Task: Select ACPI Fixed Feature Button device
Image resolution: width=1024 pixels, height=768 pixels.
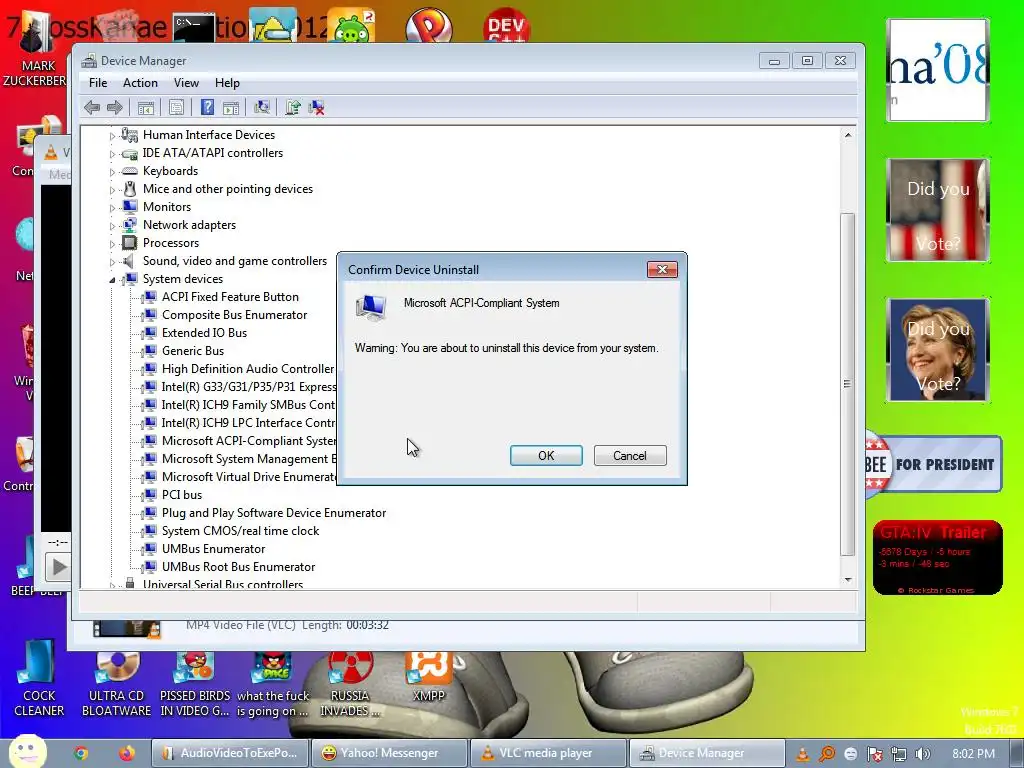Action: [230, 297]
